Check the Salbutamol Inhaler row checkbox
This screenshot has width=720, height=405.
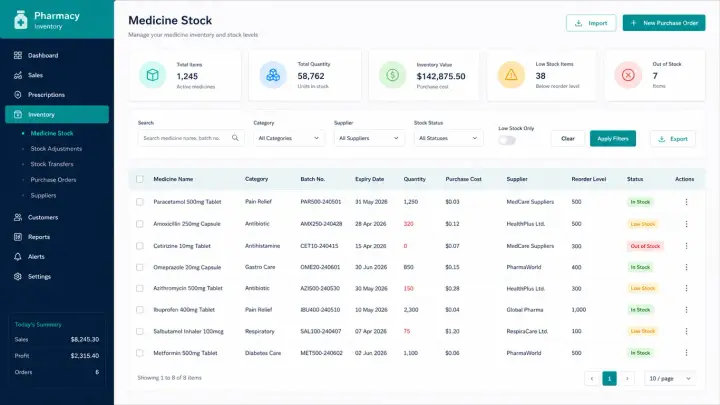tap(140, 331)
